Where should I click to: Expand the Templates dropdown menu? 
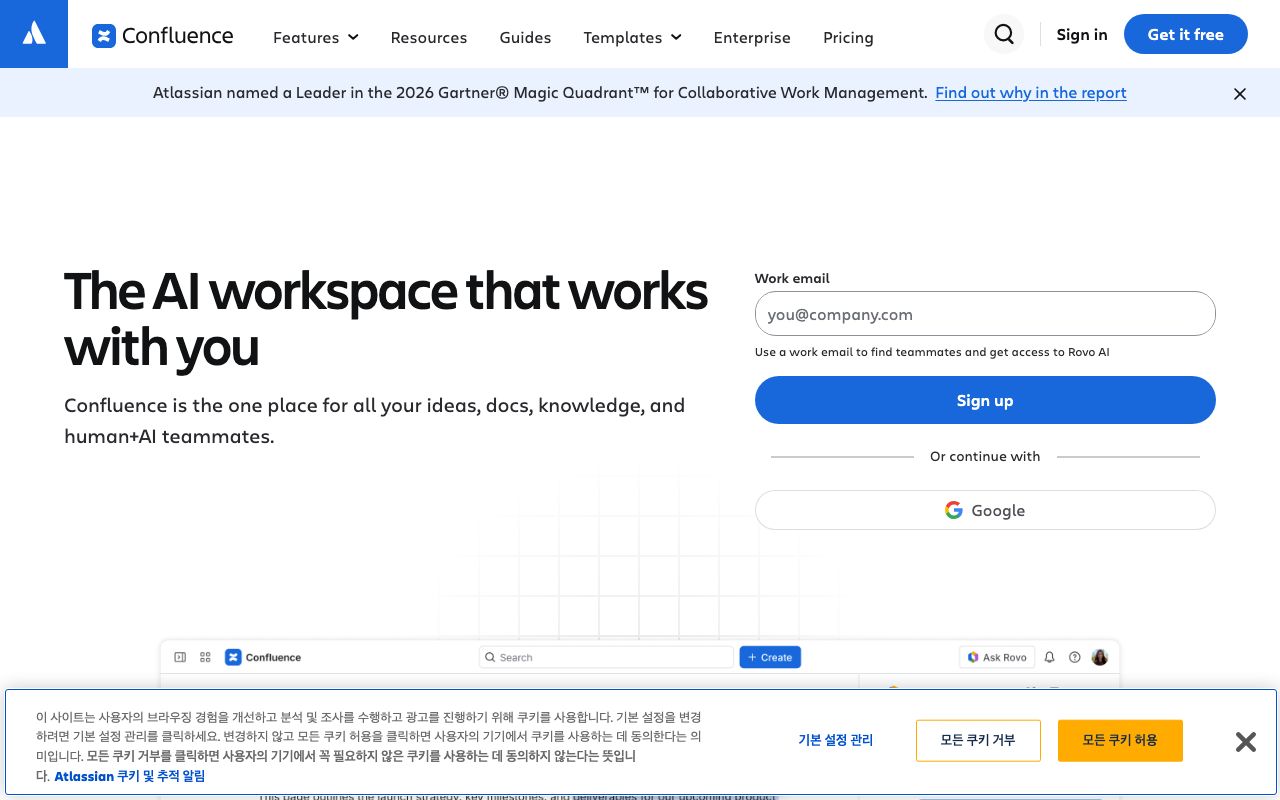[632, 37]
